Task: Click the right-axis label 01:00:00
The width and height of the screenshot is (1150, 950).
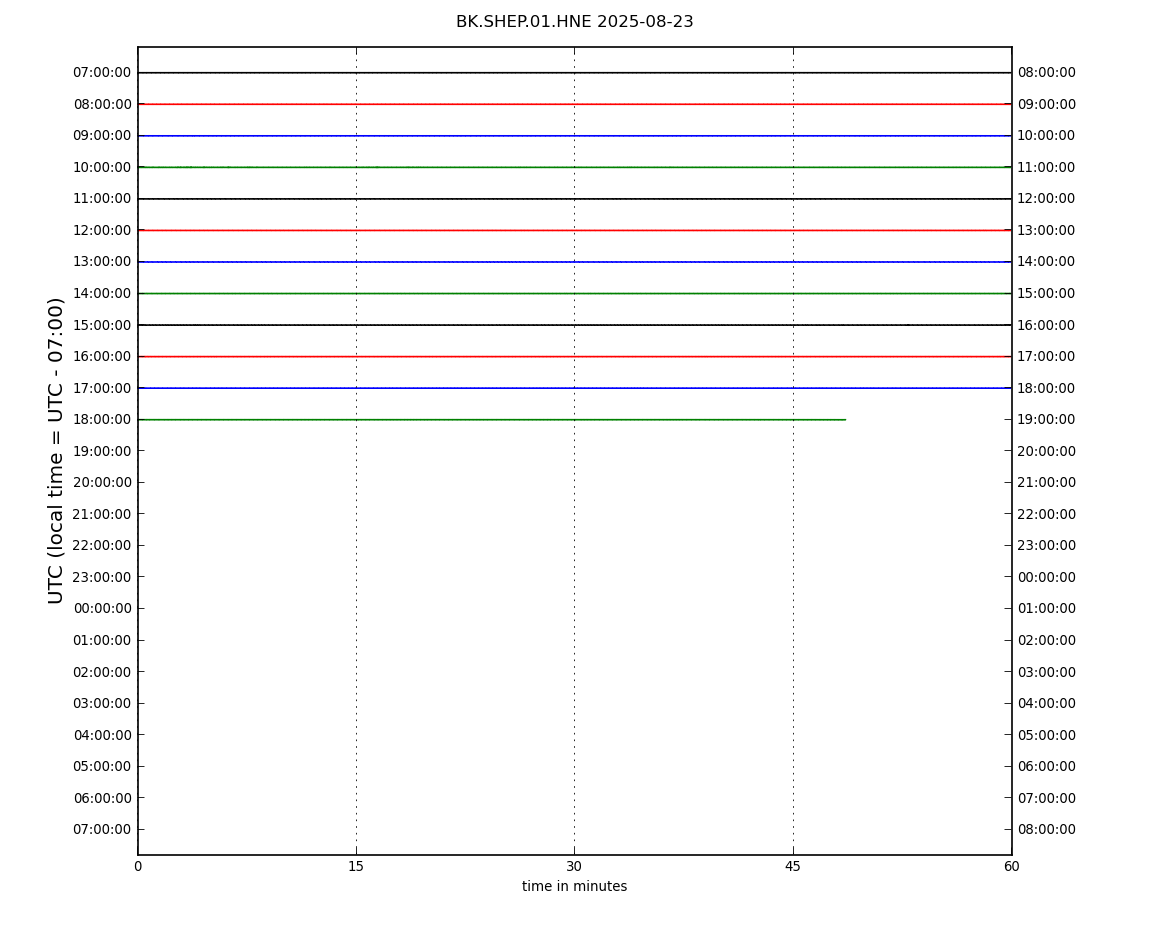Action: pyautogui.click(x=1047, y=609)
